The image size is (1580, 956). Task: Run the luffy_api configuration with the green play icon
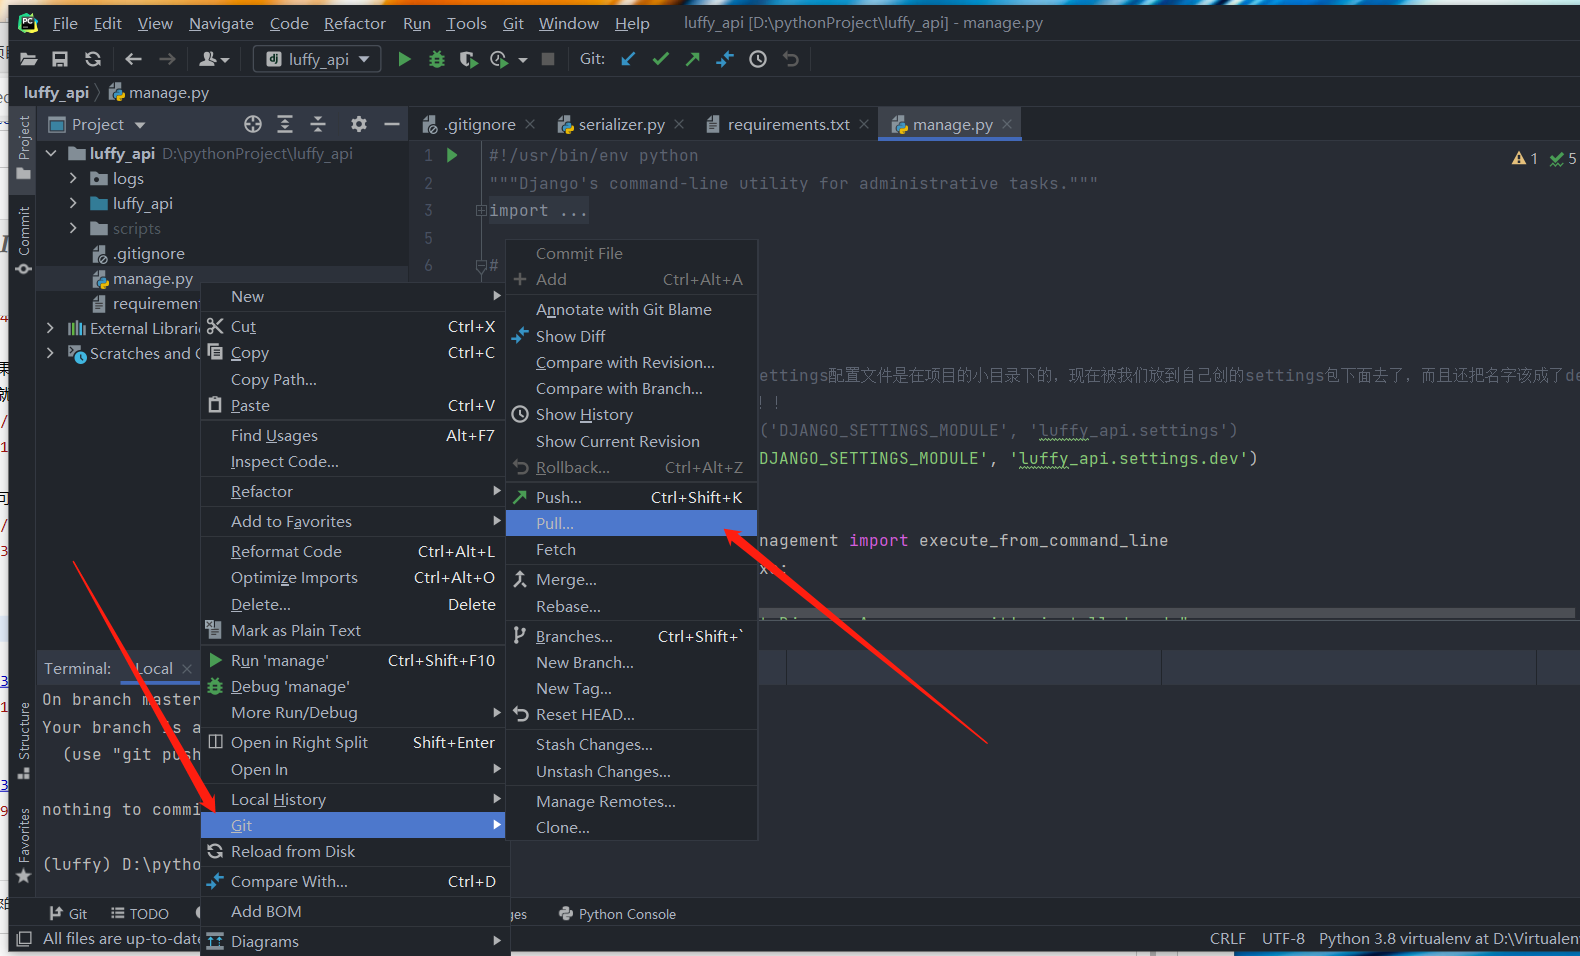tap(404, 60)
